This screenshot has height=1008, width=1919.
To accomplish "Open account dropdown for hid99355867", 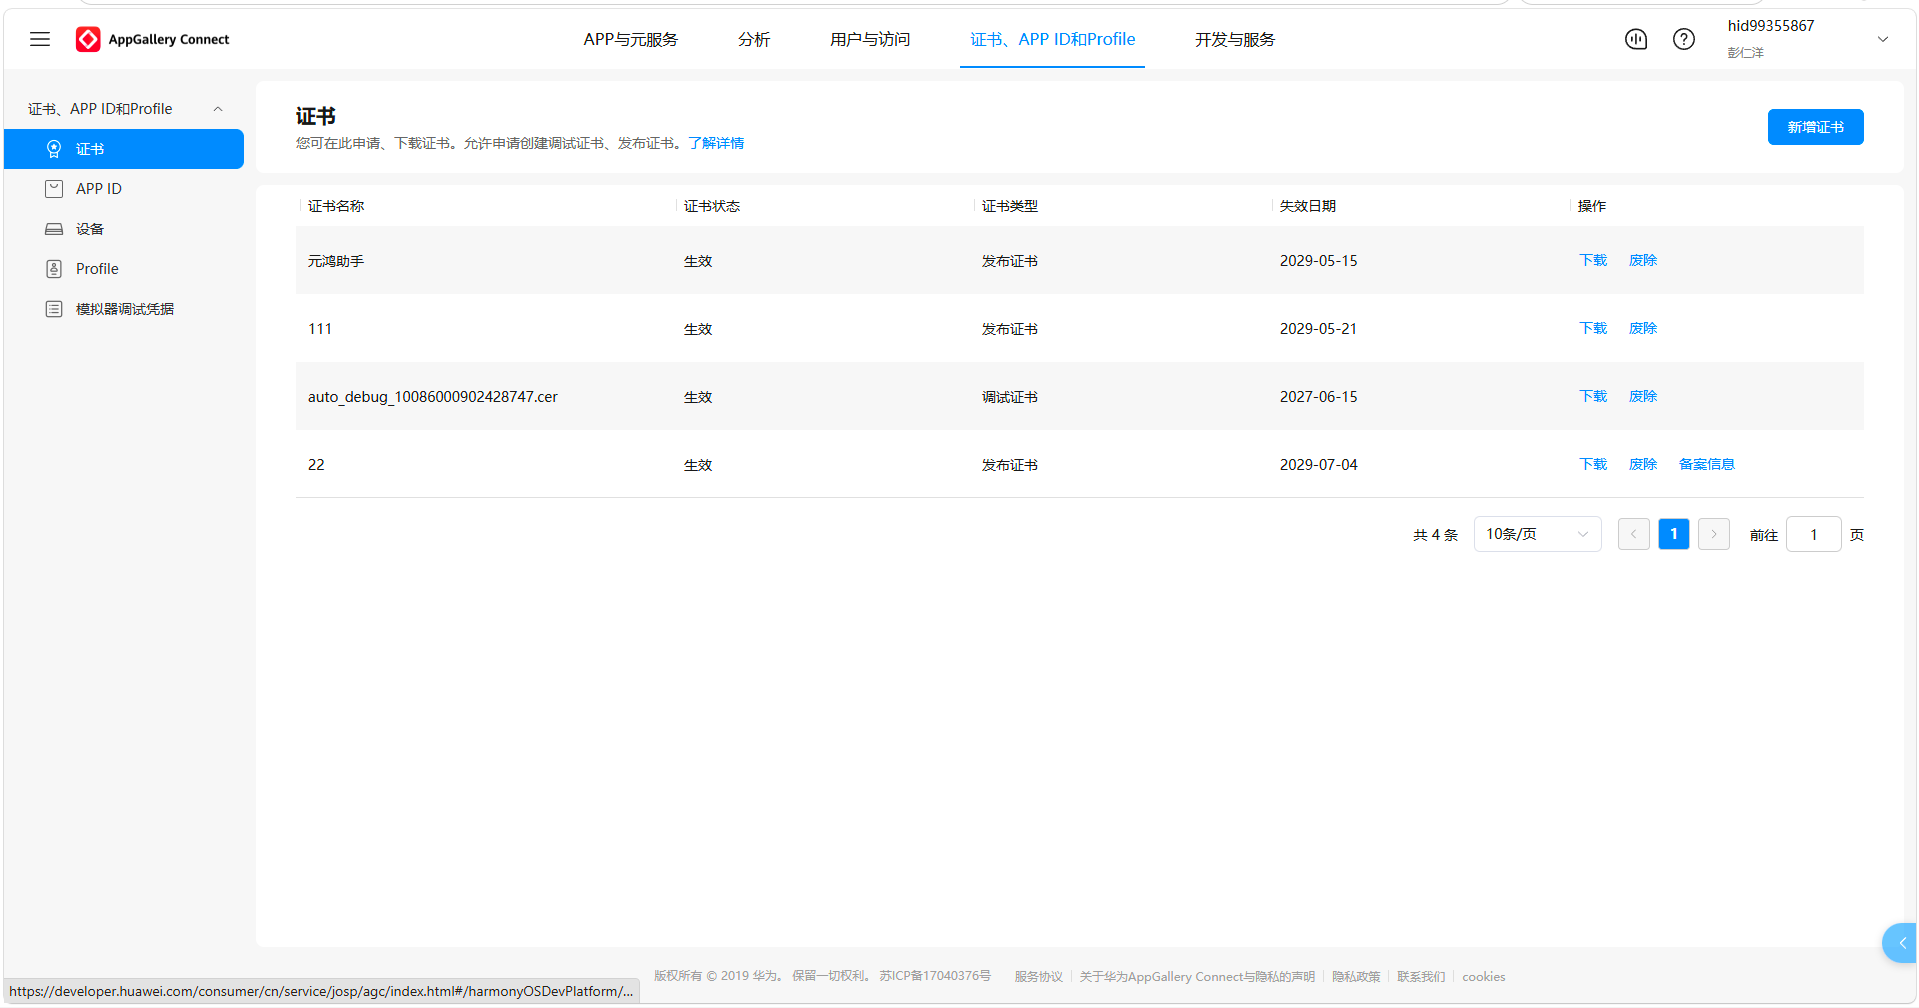I will pyautogui.click(x=1883, y=39).
